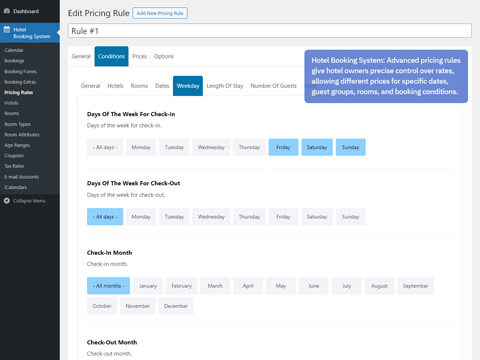Open Booking Extras in the sidebar
Image resolution: width=480 pixels, height=360 pixels.
[x=20, y=82]
